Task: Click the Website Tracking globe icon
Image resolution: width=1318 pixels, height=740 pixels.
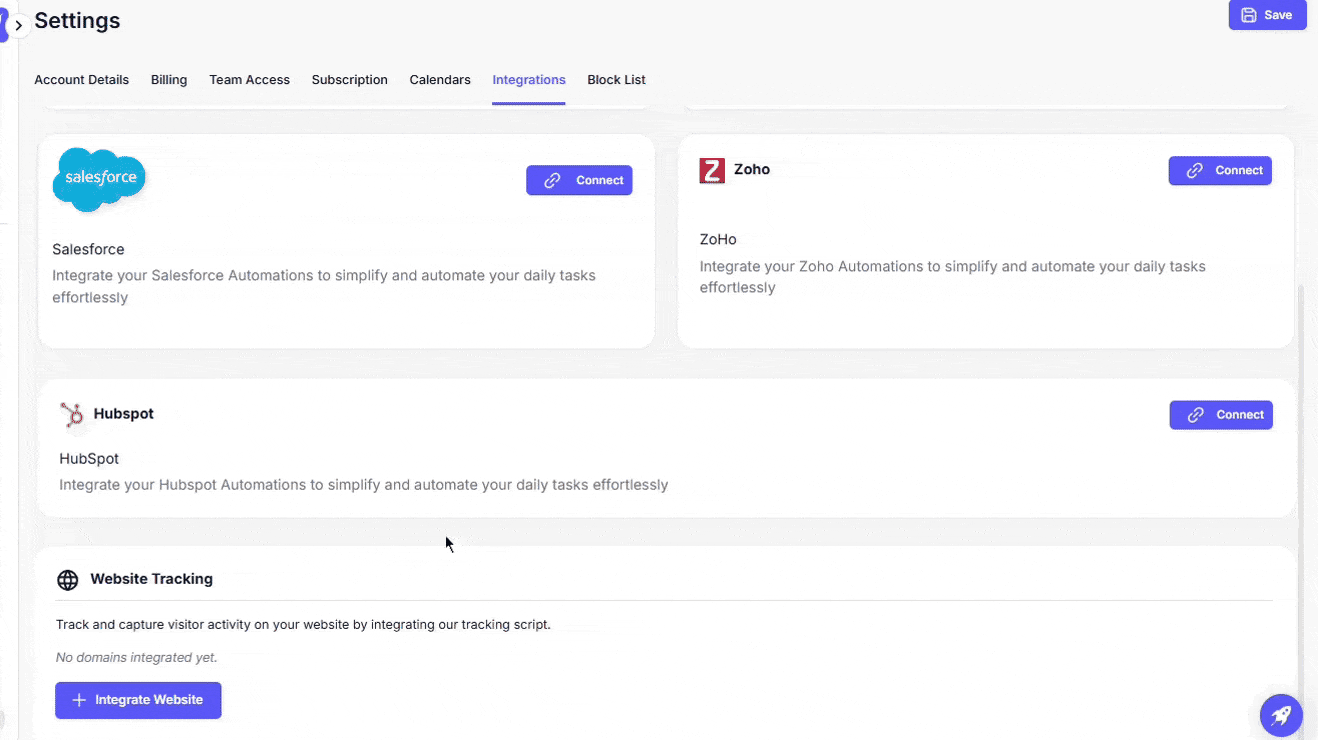Action: pos(68,580)
